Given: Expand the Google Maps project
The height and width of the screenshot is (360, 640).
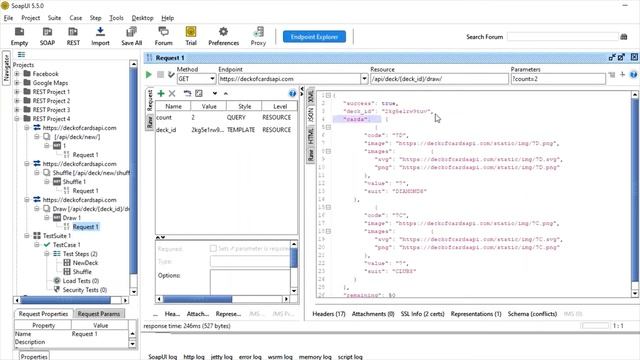Looking at the screenshot, I should (x=17, y=83).
